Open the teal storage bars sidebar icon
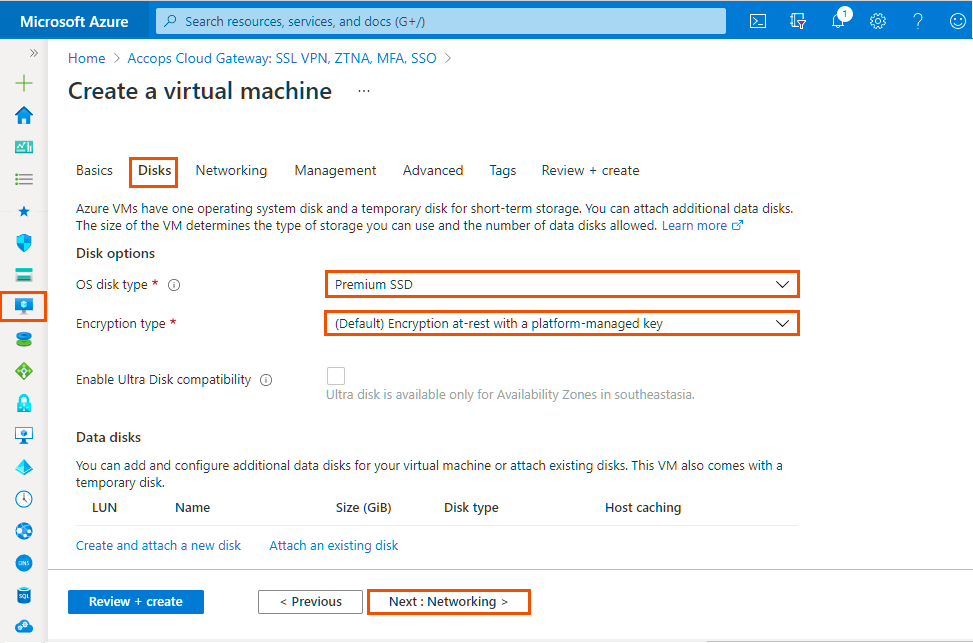 coord(24,275)
